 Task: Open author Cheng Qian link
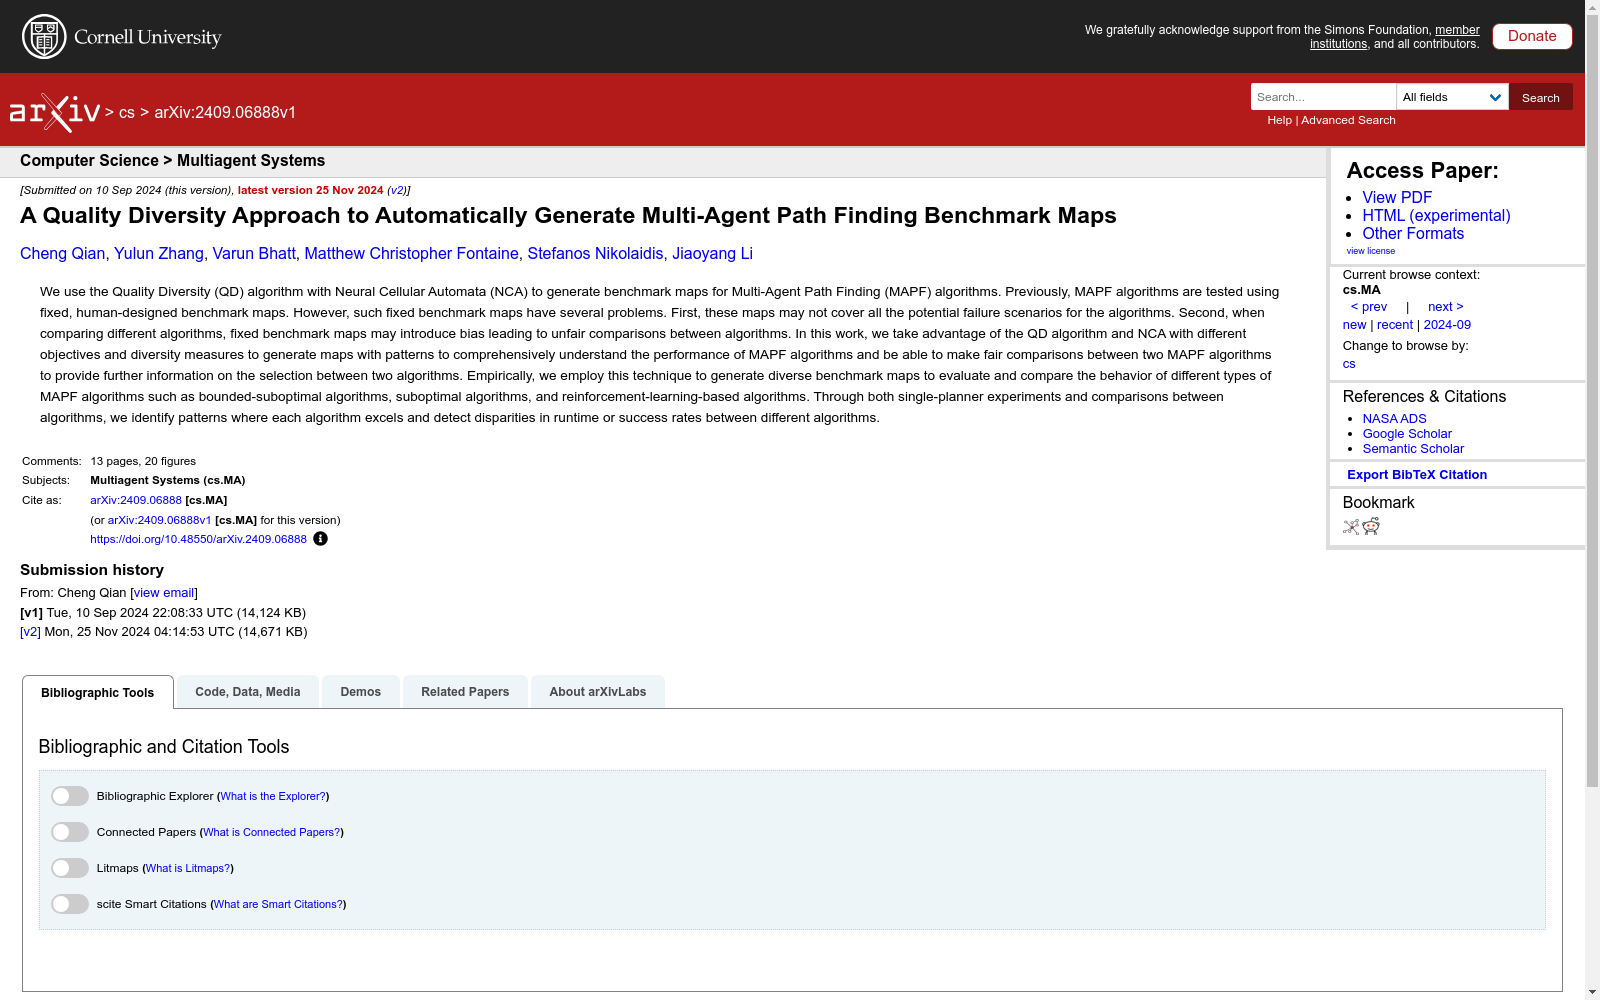(63, 254)
